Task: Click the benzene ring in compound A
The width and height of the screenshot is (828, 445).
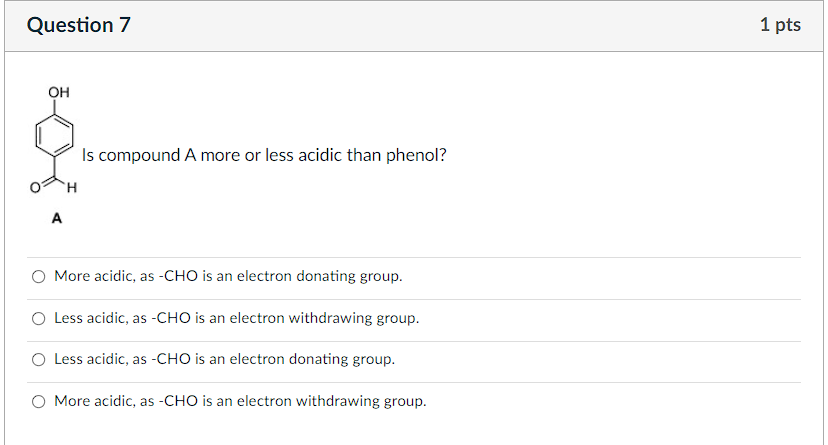Action: coord(54,136)
